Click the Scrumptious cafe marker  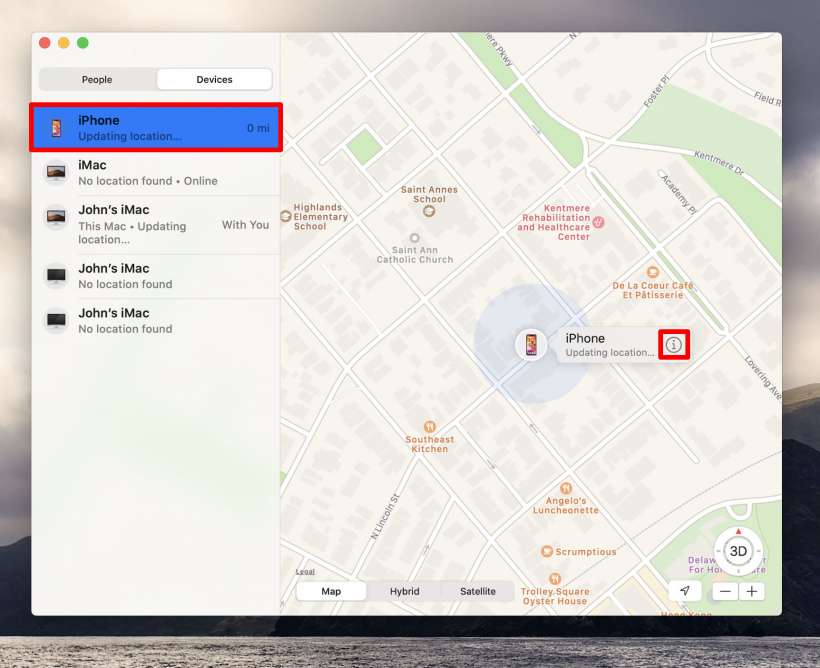pos(547,551)
